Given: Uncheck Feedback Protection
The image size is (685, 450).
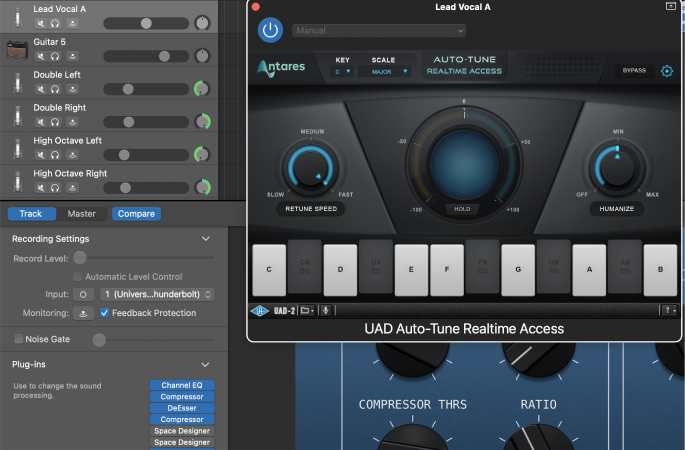Looking at the screenshot, I should tap(104, 313).
